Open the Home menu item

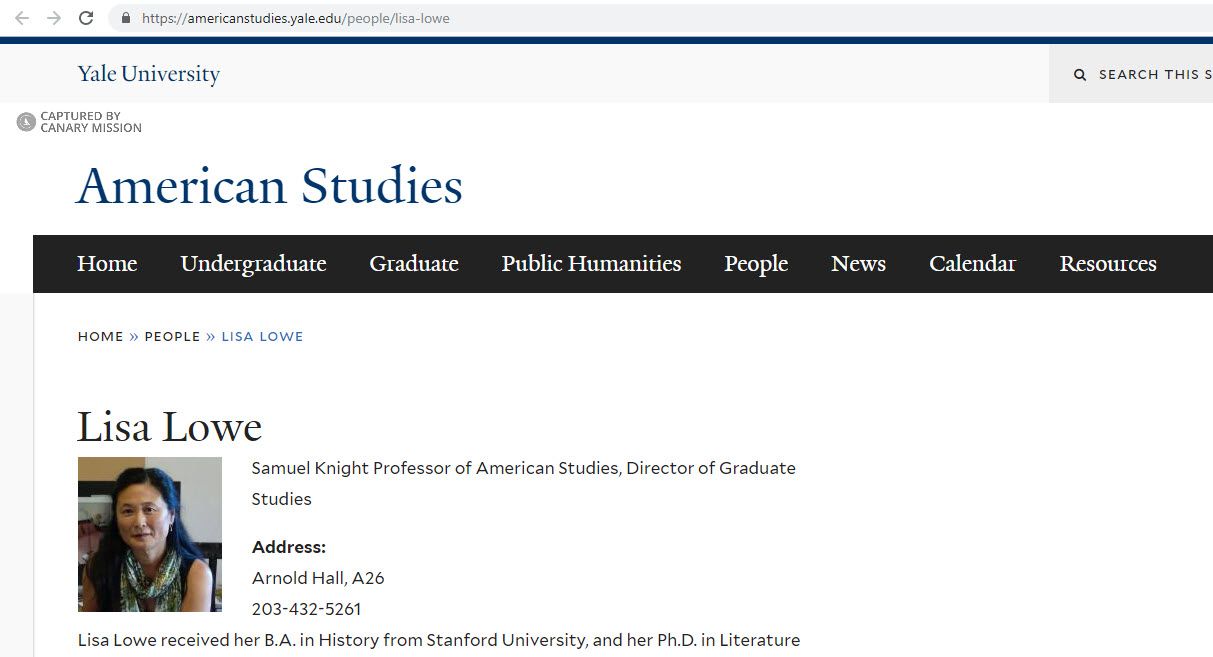pos(107,264)
